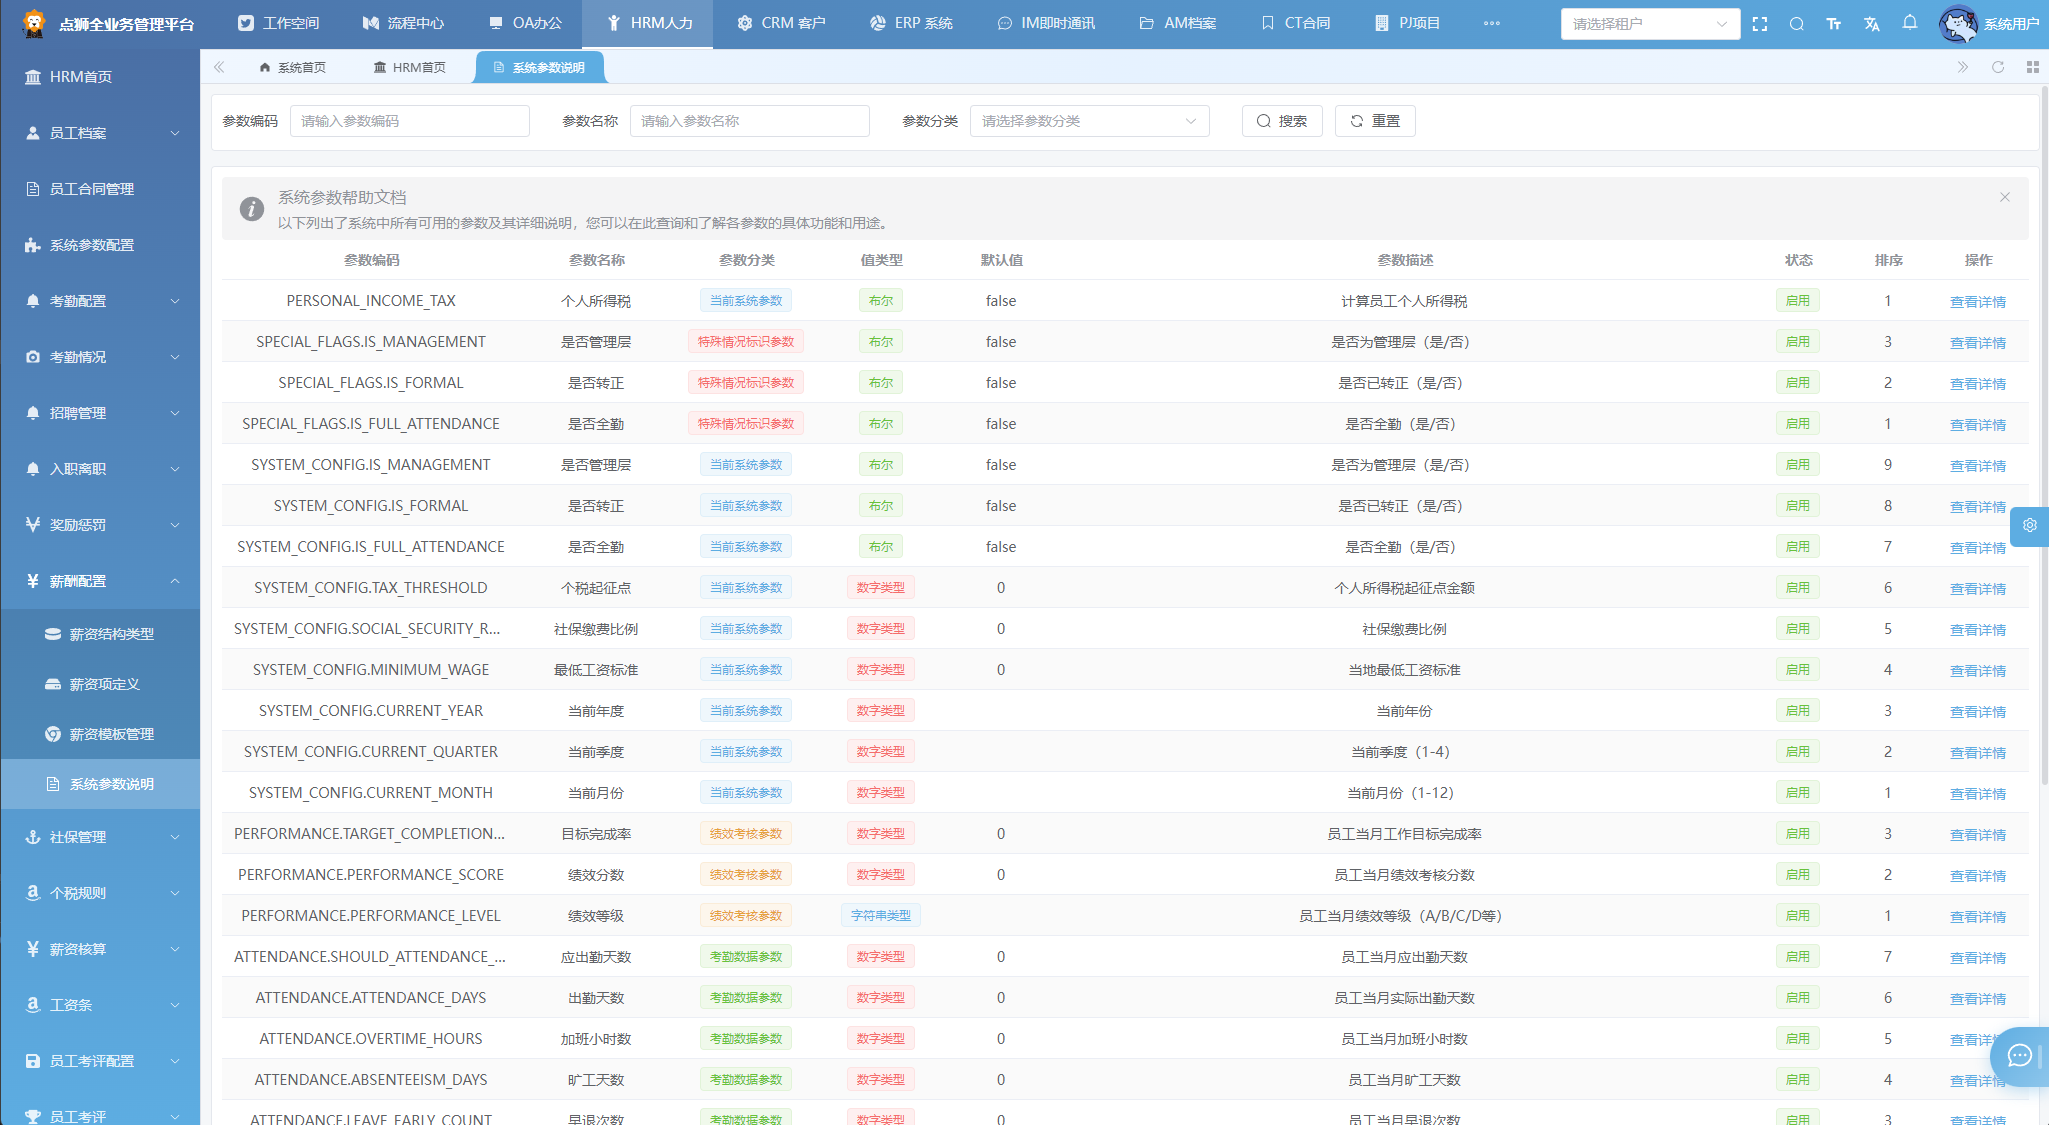This screenshot has width=2049, height=1125.
Task: Switch to AM档案 top menu
Action: click(x=1178, y=24)
